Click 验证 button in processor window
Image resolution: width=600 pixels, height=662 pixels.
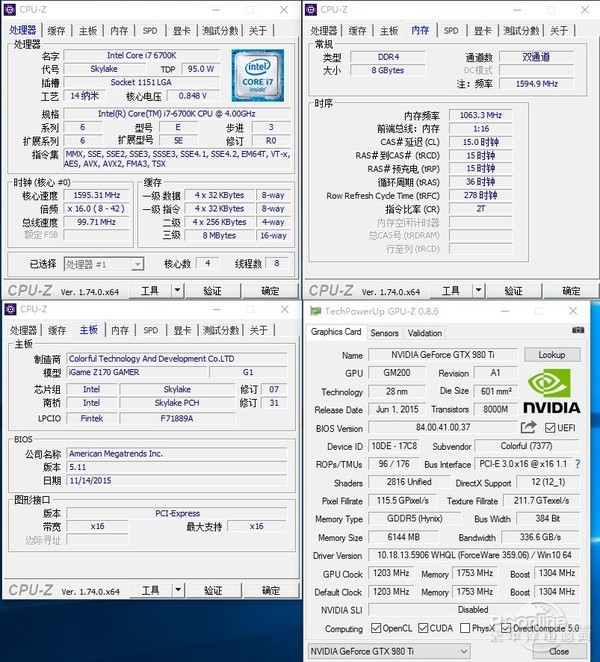(213, 290)
